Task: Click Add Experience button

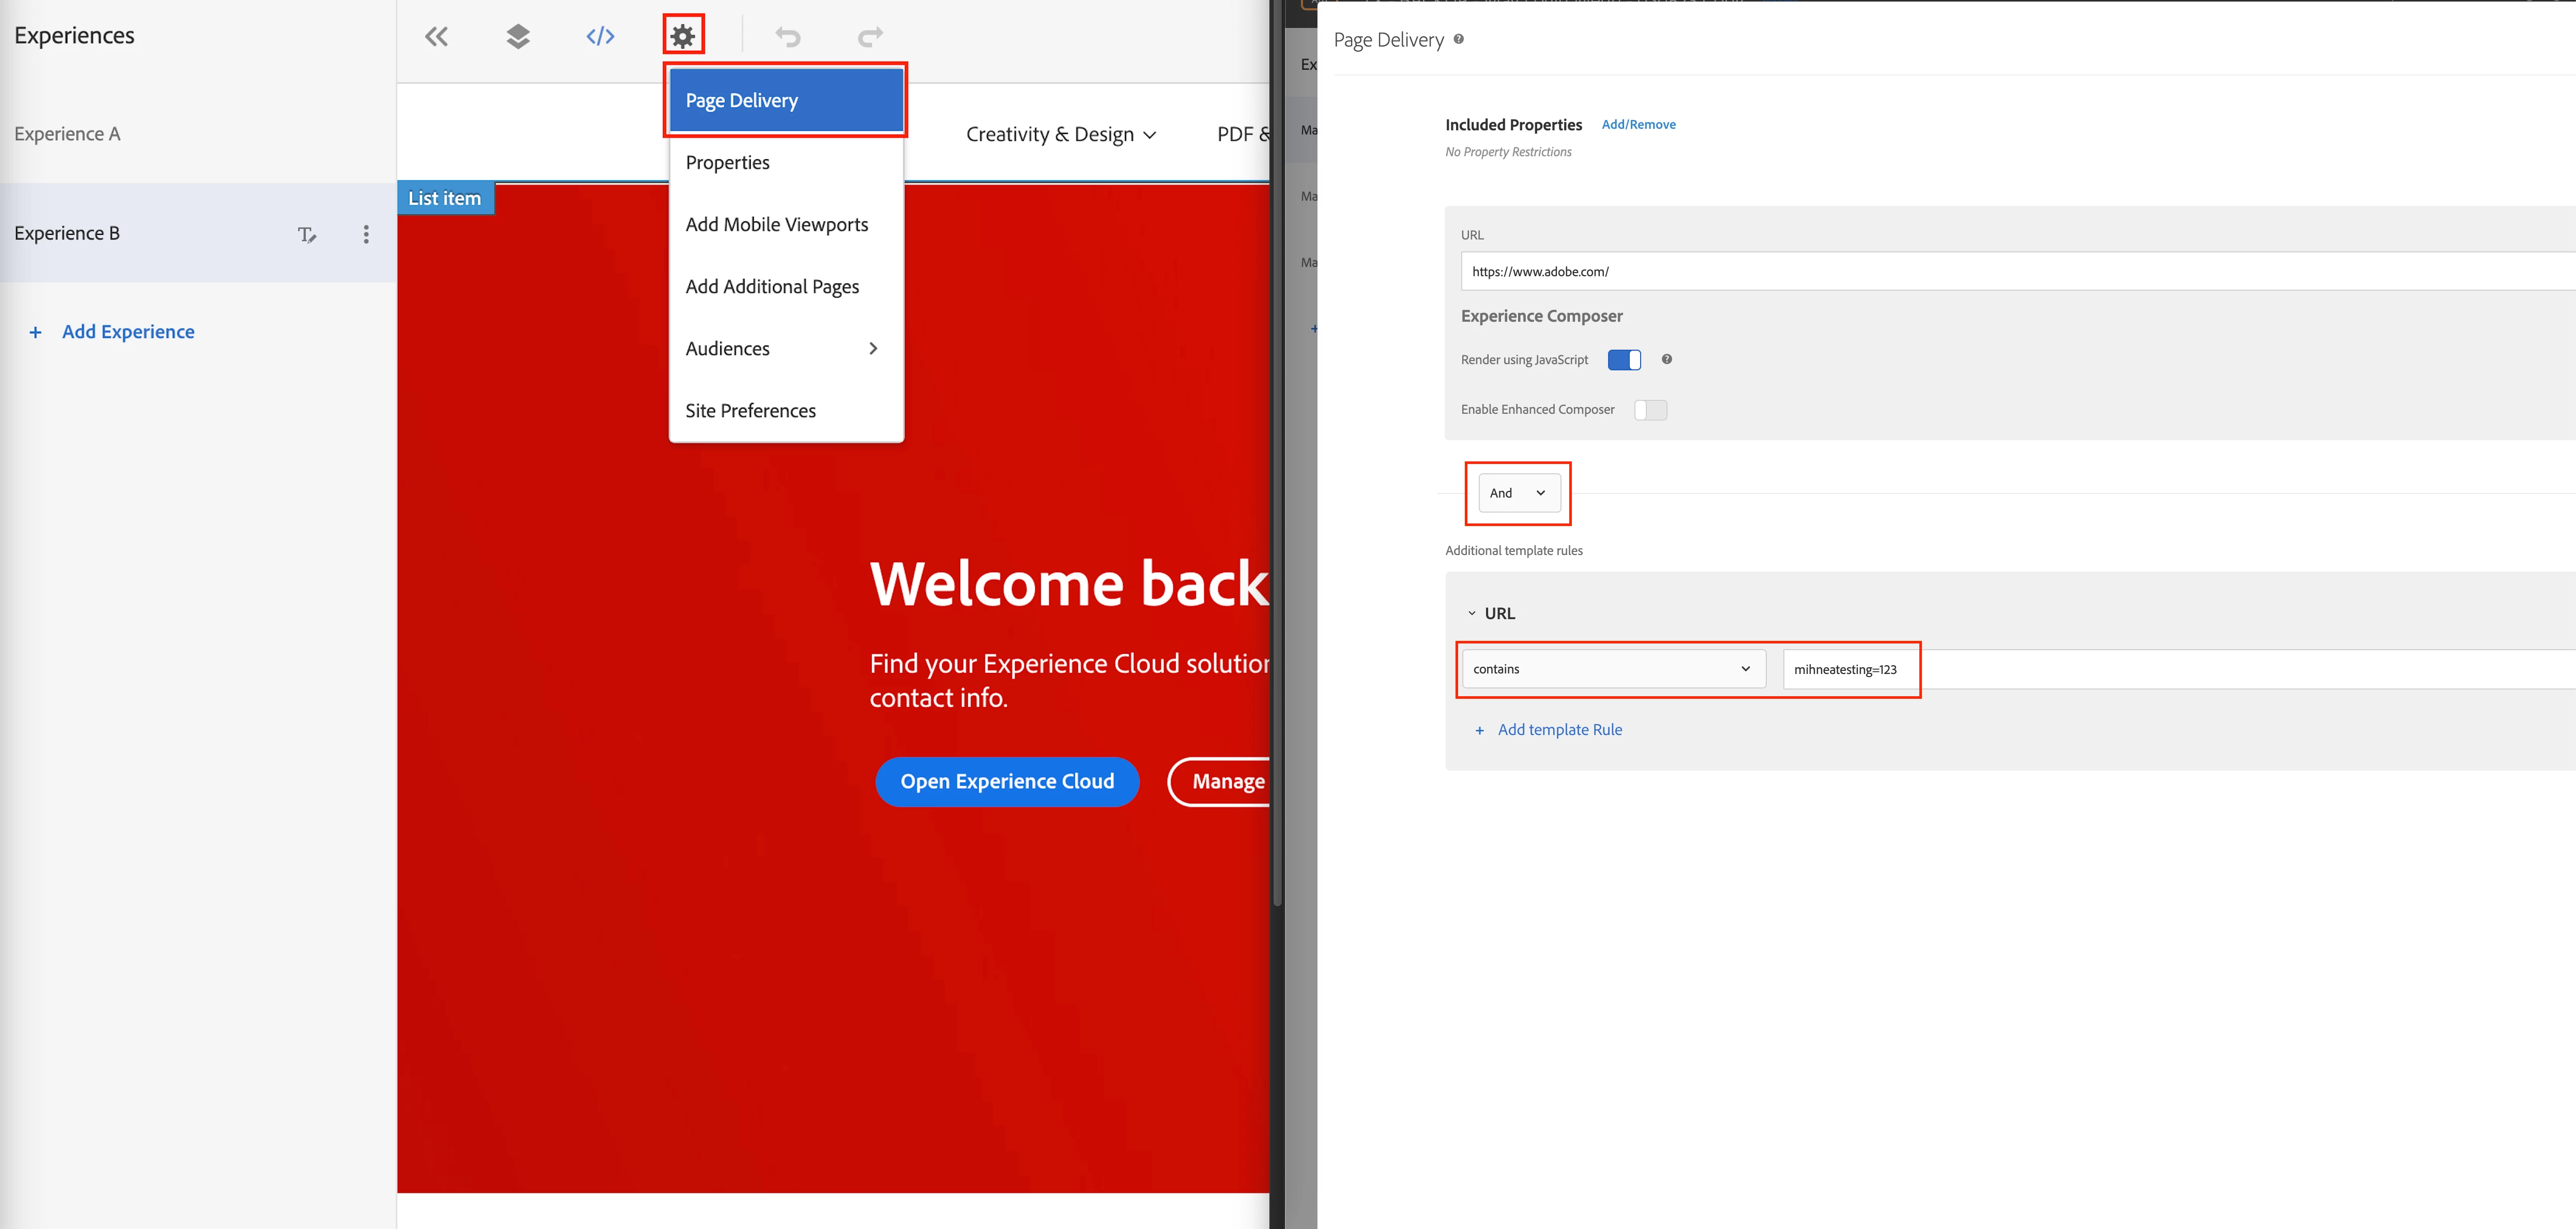Action: tap(127, 332)
